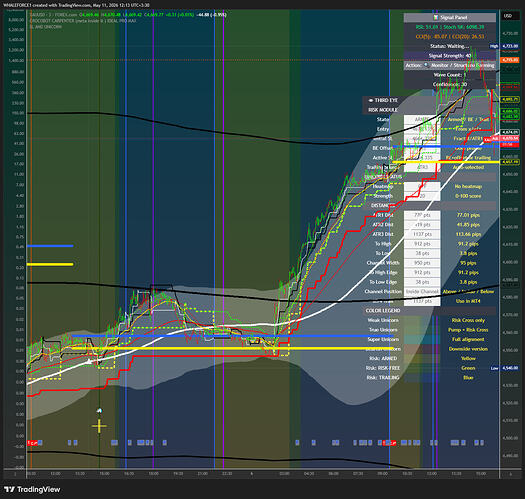Click the Status: Waiting... row in Signal Panel

tap(450, 46)
